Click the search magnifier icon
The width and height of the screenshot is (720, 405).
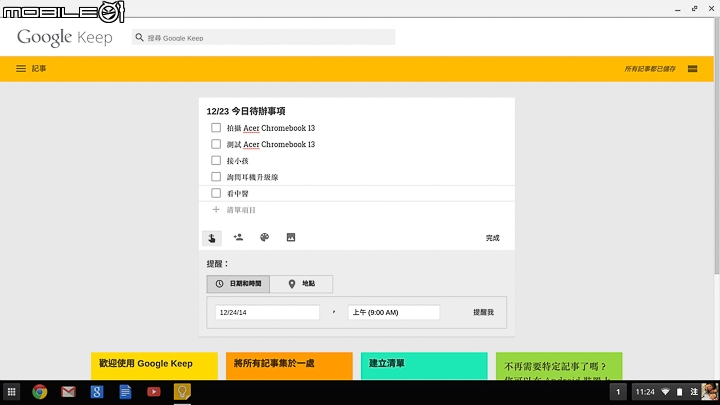coord(140,37)
